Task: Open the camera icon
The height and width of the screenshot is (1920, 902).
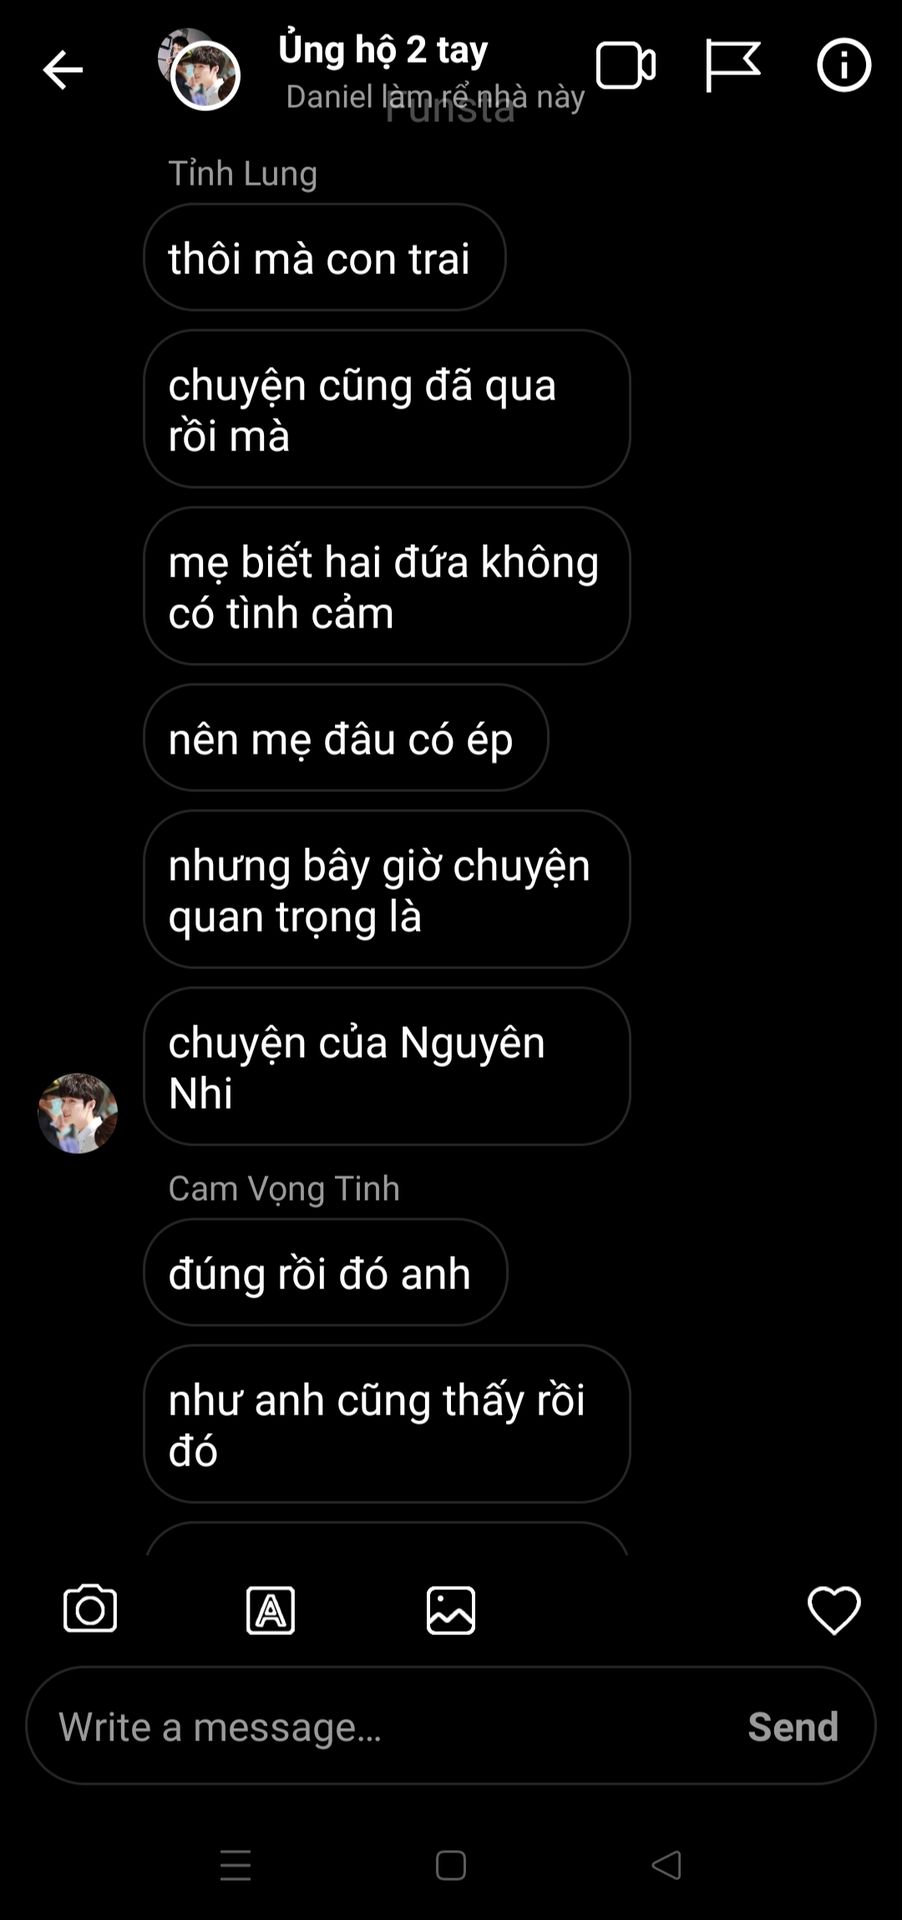Action: click(90, 1609)
